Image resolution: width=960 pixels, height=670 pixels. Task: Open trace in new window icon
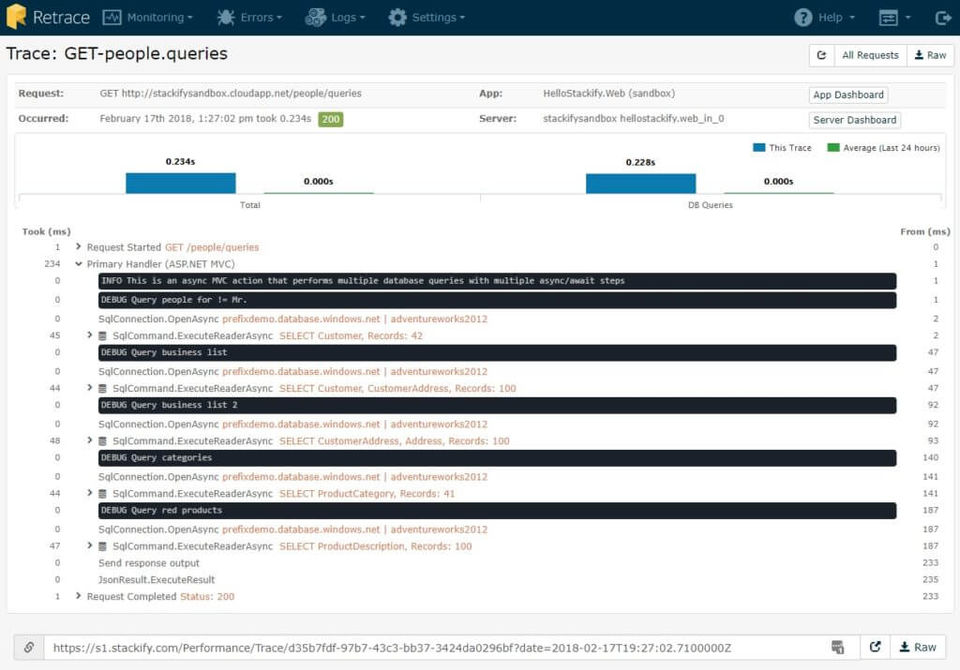[x=875, y=647]
